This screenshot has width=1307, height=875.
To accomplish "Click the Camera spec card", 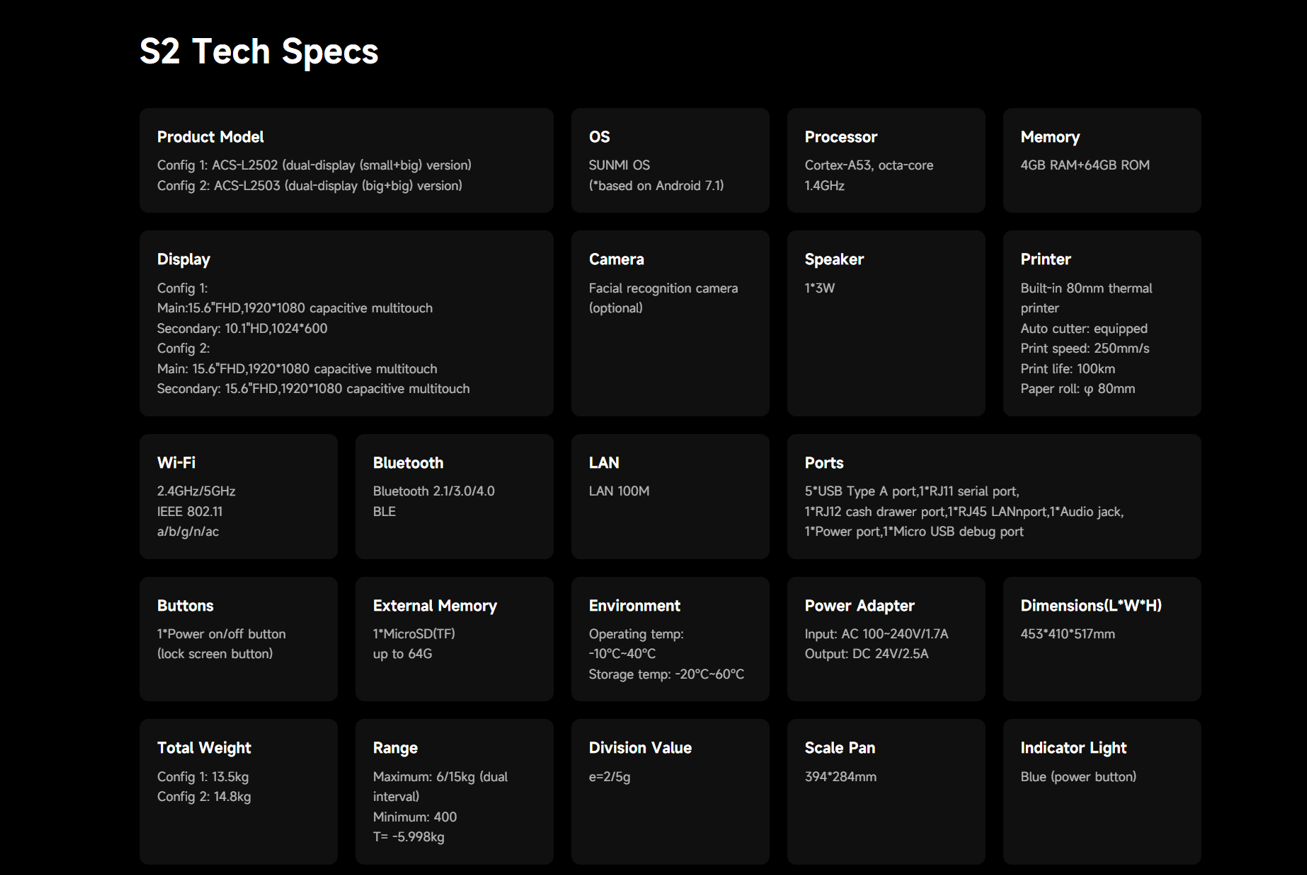I will 670,323.
